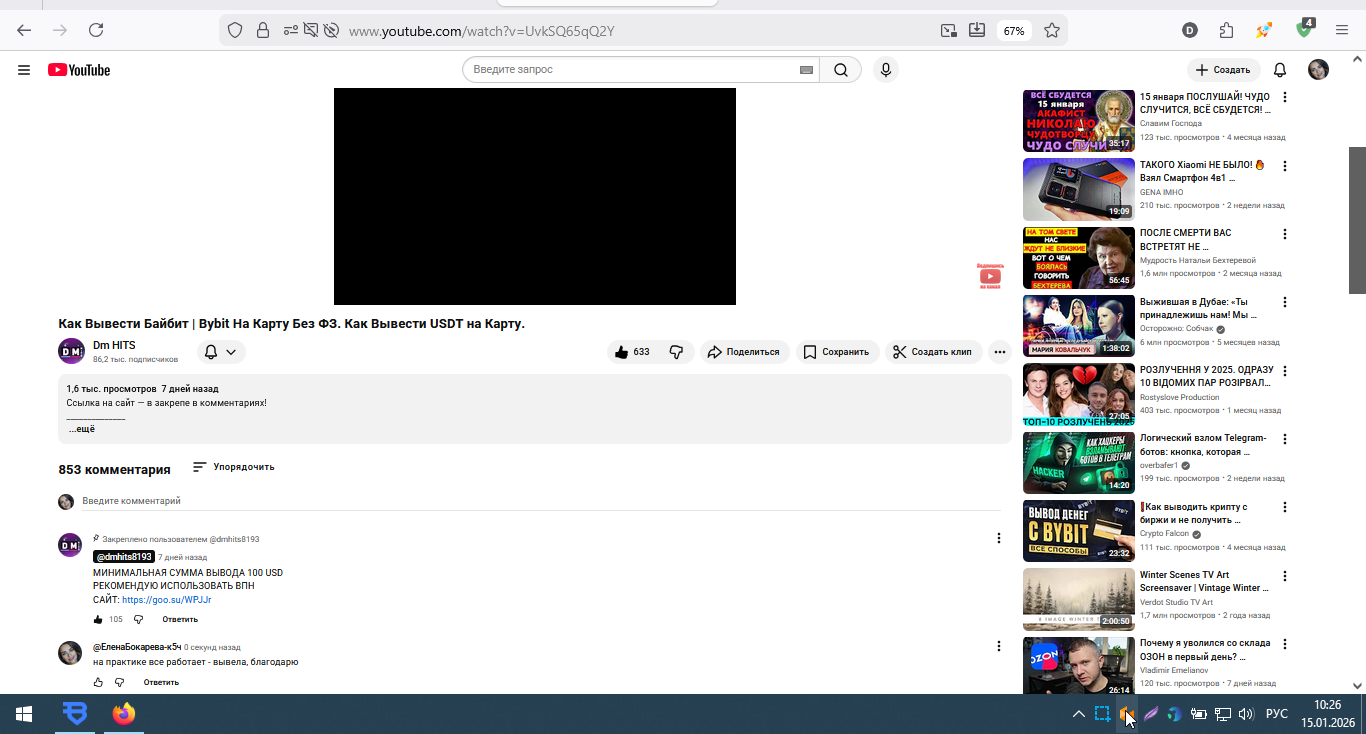Screen dimensions: 1366x734
Task: Expand the description with ...ещё
Action: [82, 429]
